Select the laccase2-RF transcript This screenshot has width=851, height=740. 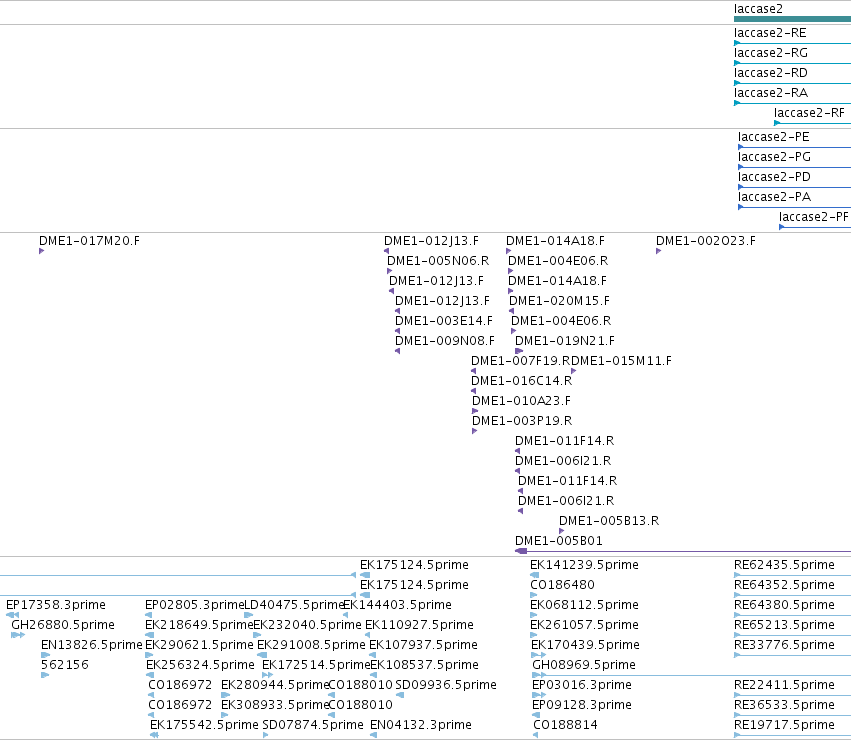click(809, 113)
